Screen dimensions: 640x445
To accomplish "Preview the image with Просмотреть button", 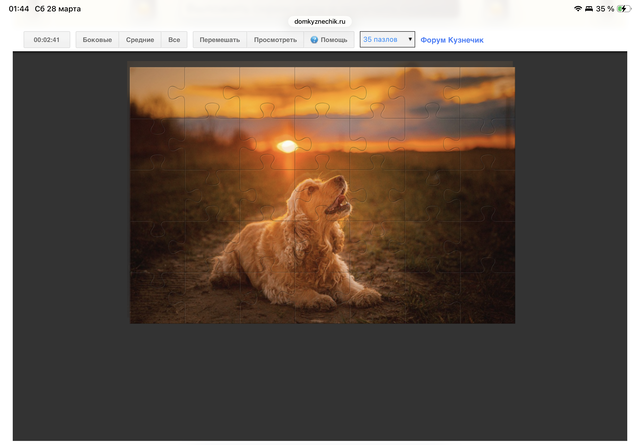I will [275, 40].
